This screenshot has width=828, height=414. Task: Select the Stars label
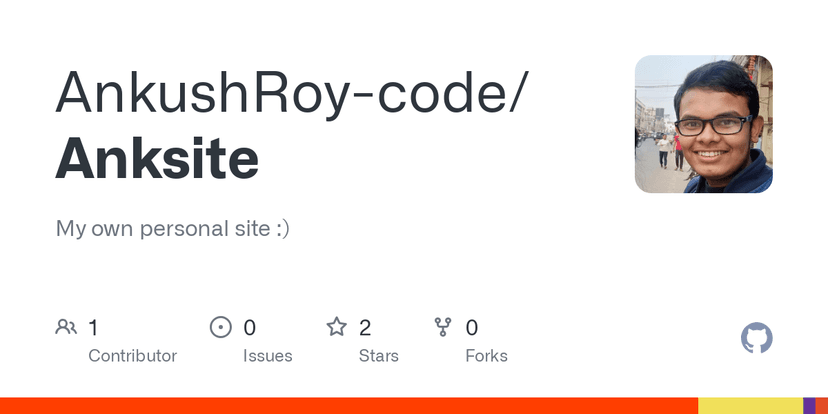tap(378, 356)
